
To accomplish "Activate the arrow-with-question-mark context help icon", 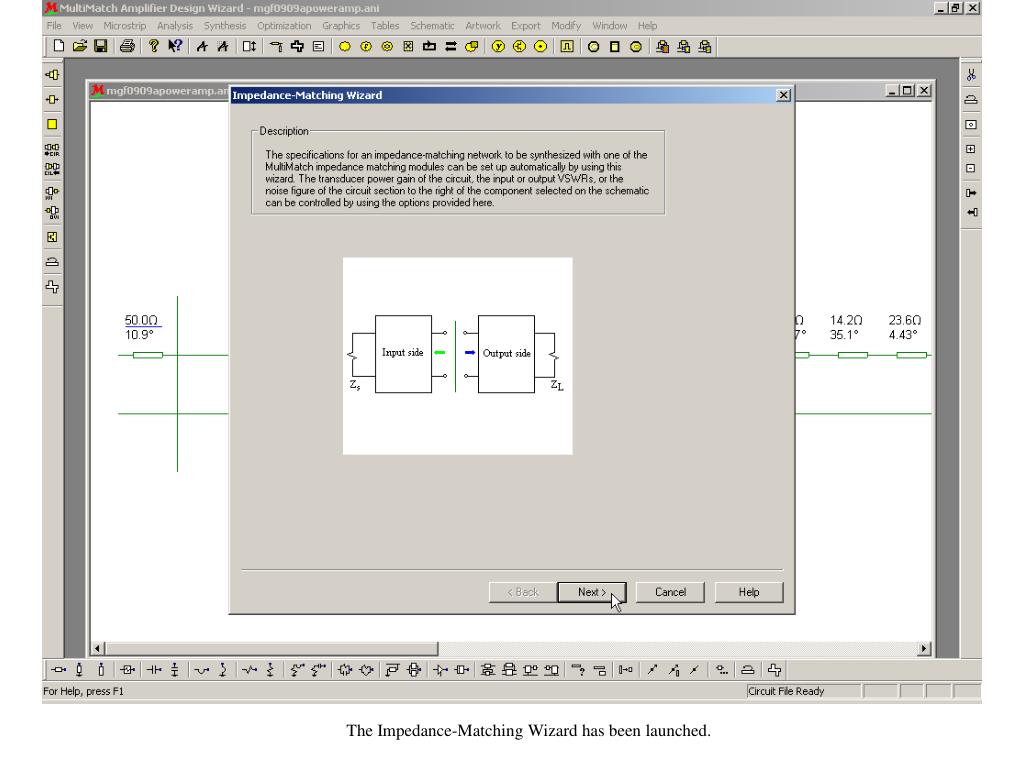I will [175, 46].
